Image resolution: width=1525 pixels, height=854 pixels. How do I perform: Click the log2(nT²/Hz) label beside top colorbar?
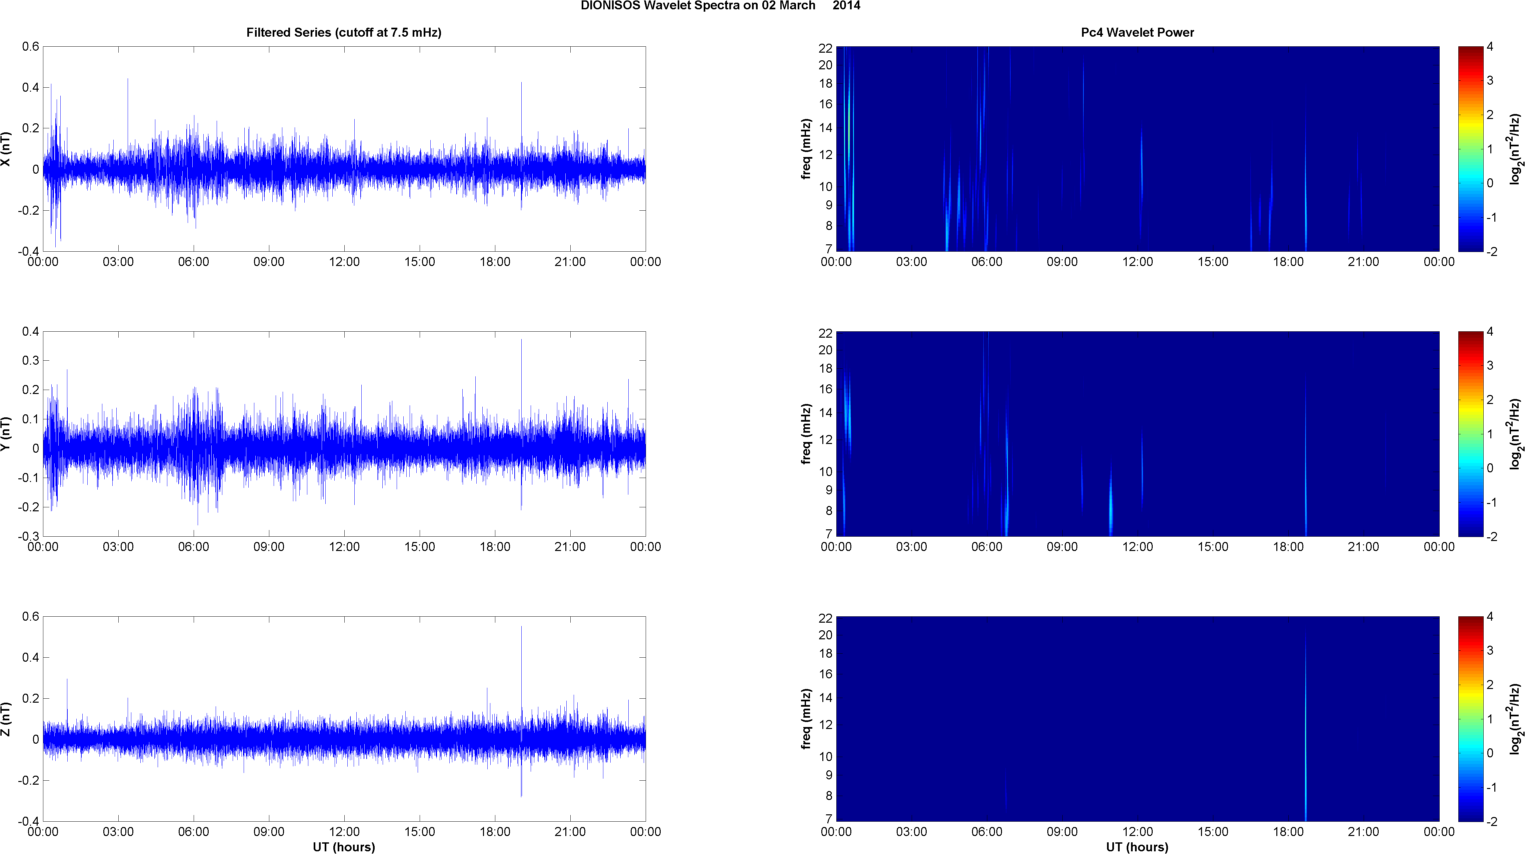[1516, 149]
